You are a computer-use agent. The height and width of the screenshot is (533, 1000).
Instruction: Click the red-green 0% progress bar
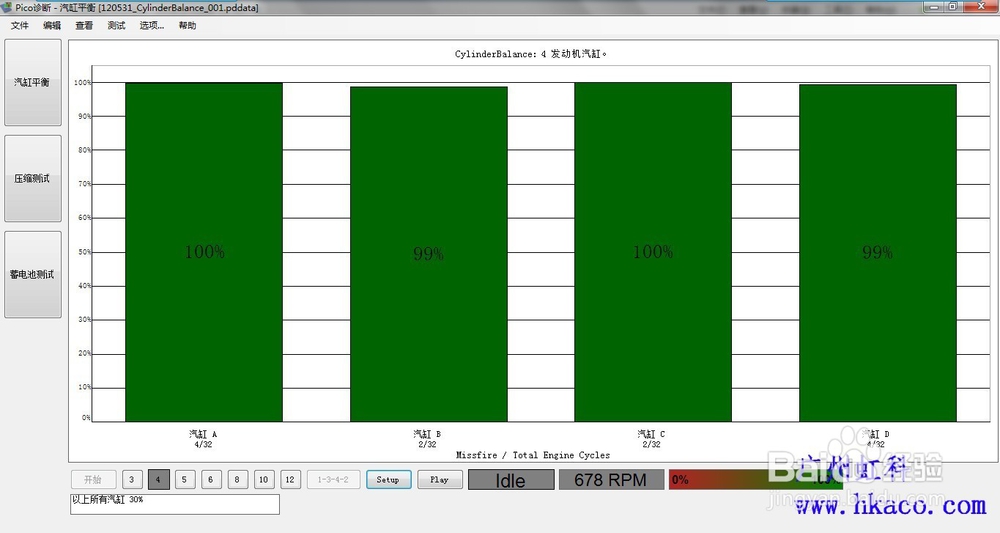click(756, 480)
